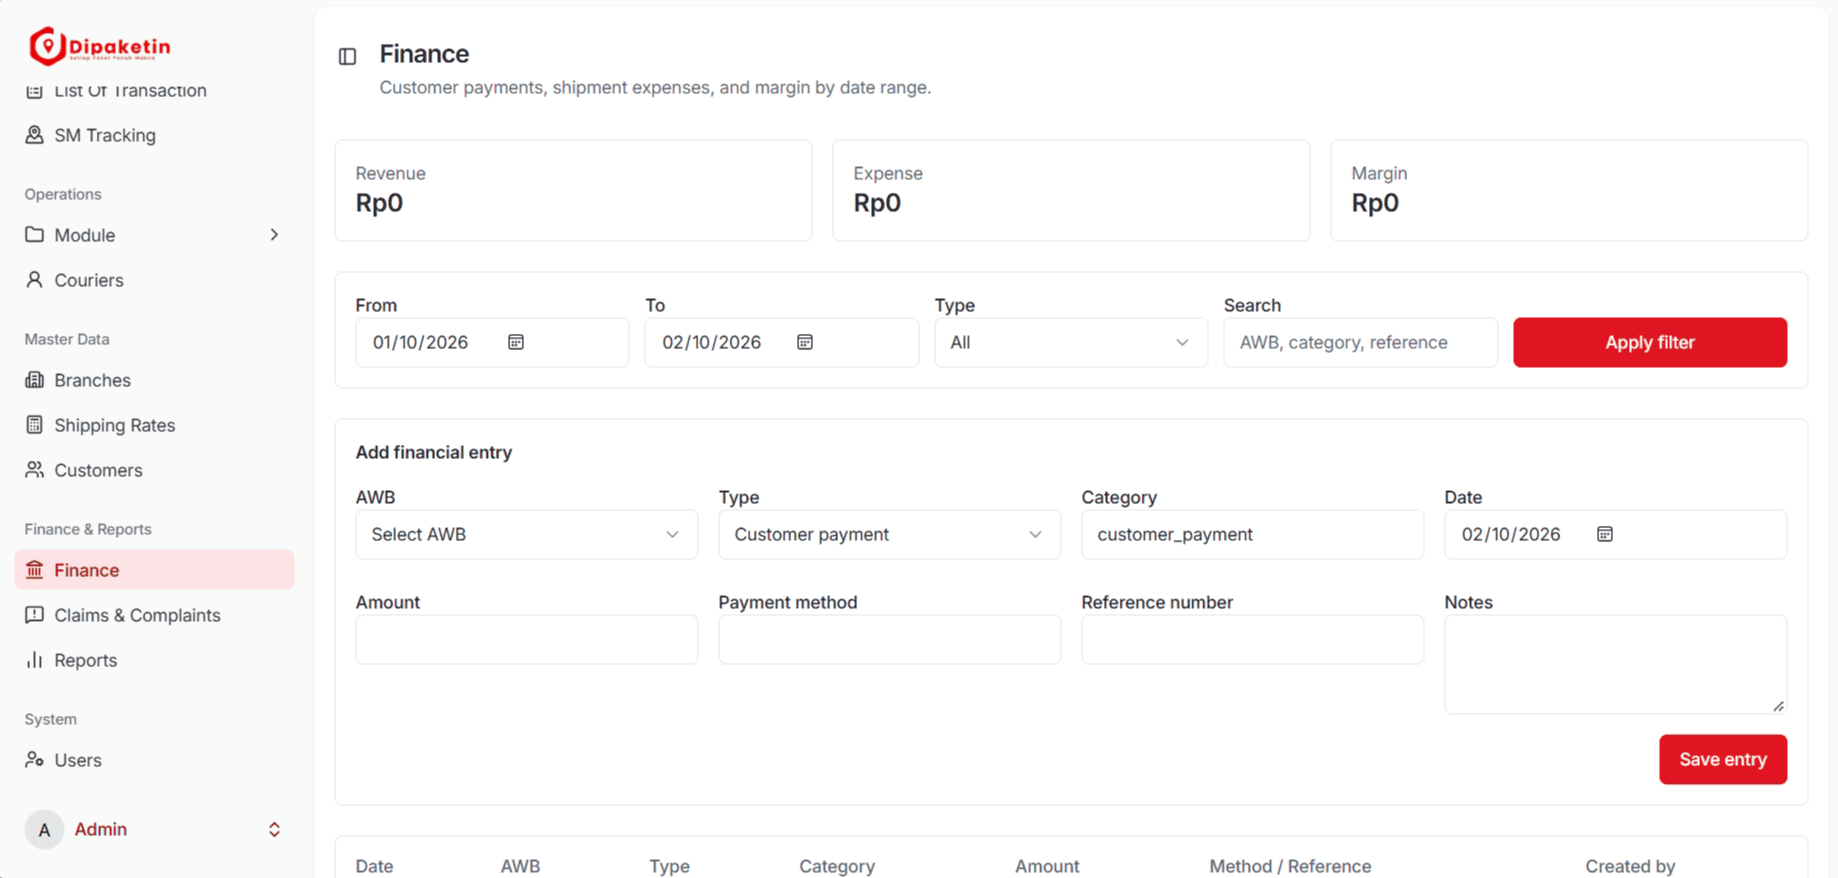Expand the Module submenu chevron
The width and height of the screenshot is (1838, 878).
coord(274,235)
